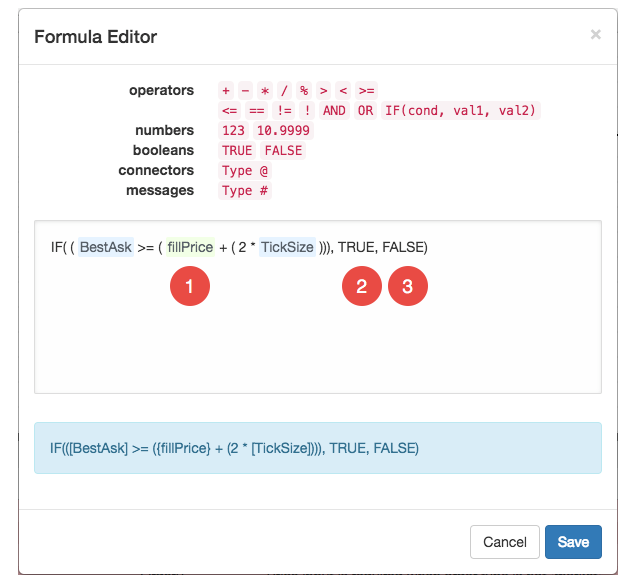
Task: Insert the not-equal operator
Action: click(x=284, y=111)
